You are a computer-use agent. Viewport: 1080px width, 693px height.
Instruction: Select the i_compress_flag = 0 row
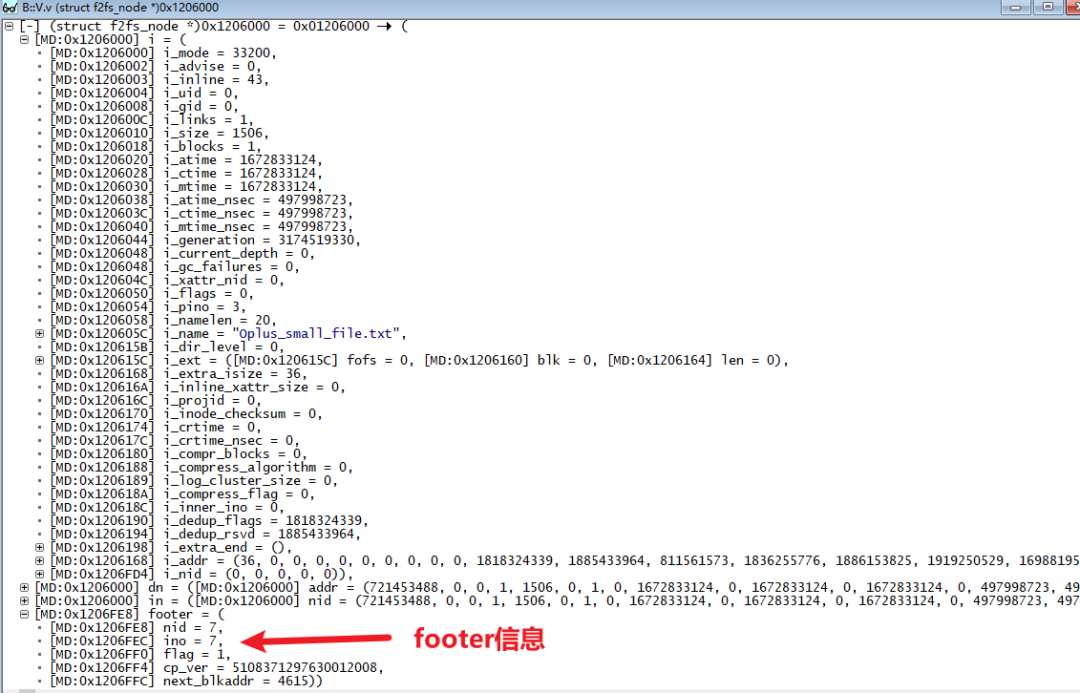(x=182, y=494)
